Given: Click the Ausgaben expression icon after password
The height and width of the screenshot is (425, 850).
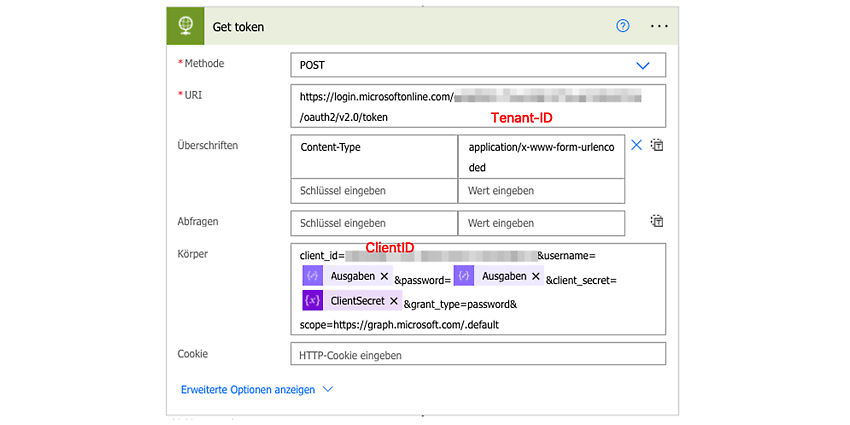Looking at the screenshot, I should (463, 276).
